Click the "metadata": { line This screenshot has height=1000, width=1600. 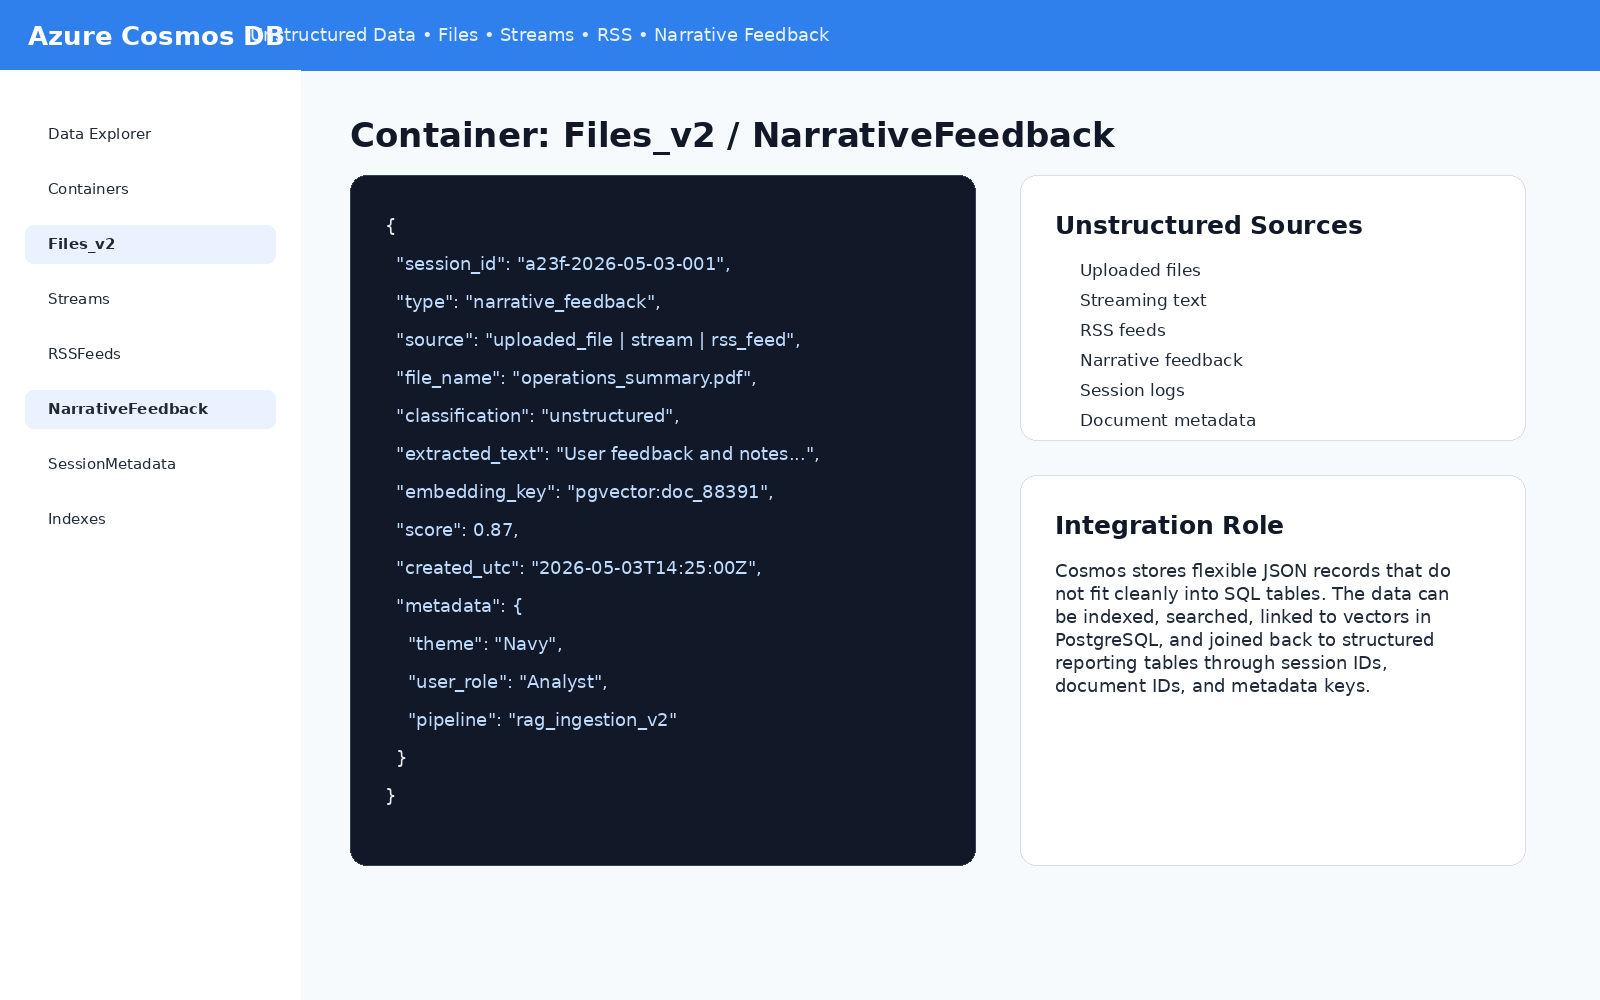[x=459, y=606]
